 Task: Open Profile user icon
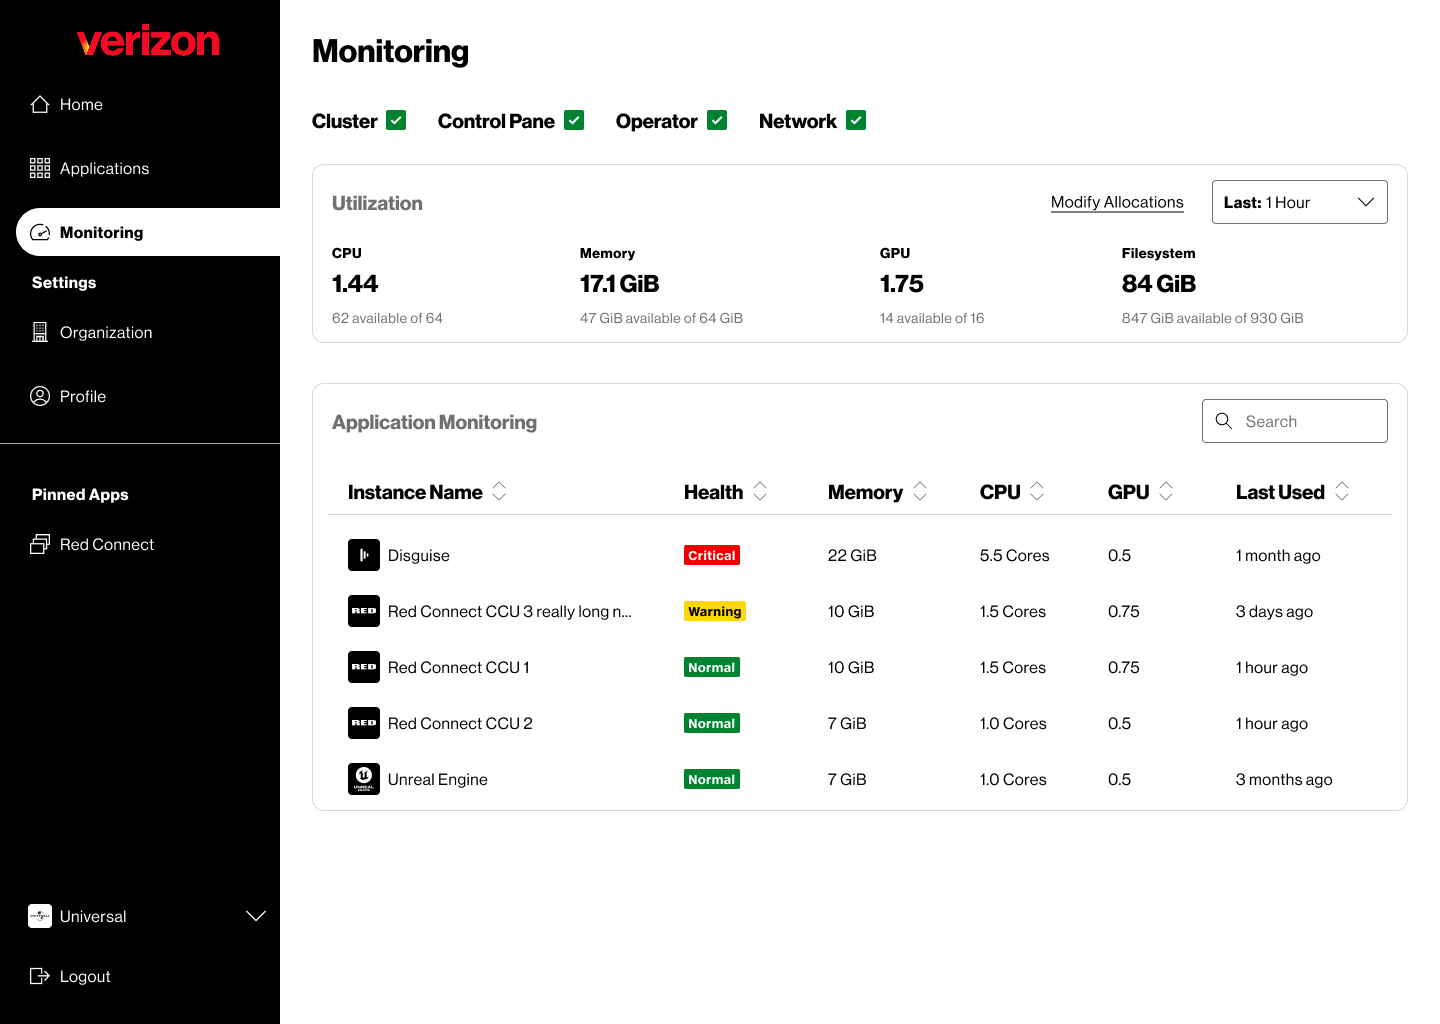point(40,396)
